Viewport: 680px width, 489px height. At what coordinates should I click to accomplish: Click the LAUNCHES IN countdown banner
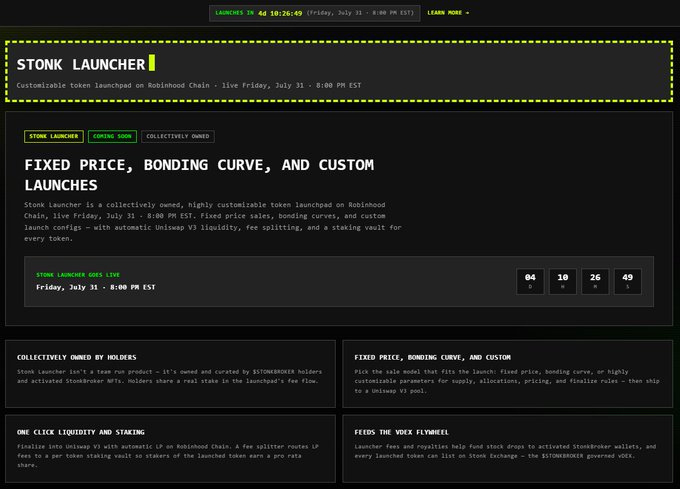314,13
